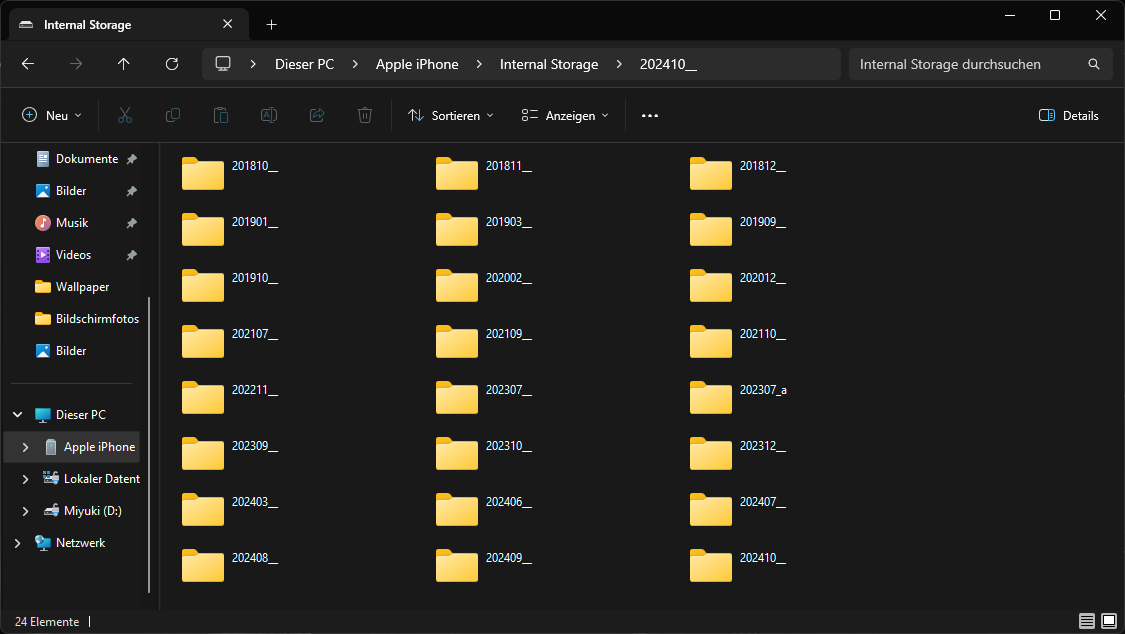Viewport: 1125px width, 634px height.
Task: Paste from clipboard using the paste icon
Action: (220, 115)
